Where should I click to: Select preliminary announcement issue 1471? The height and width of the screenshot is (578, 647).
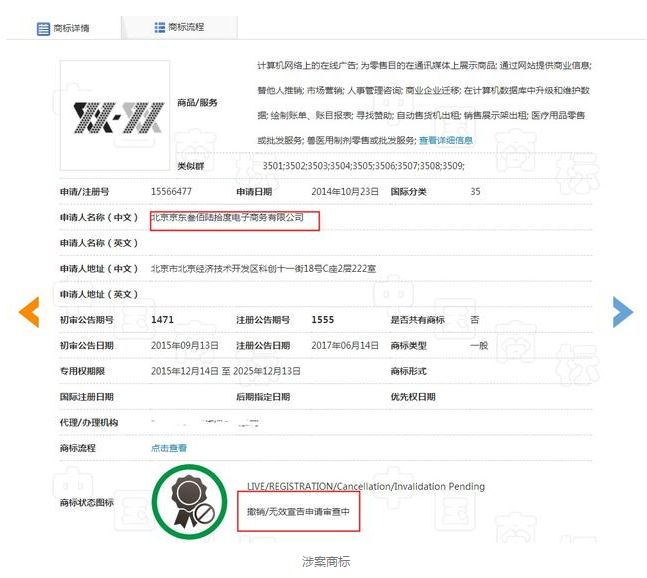pyautogui.click(x=163, y=320)
